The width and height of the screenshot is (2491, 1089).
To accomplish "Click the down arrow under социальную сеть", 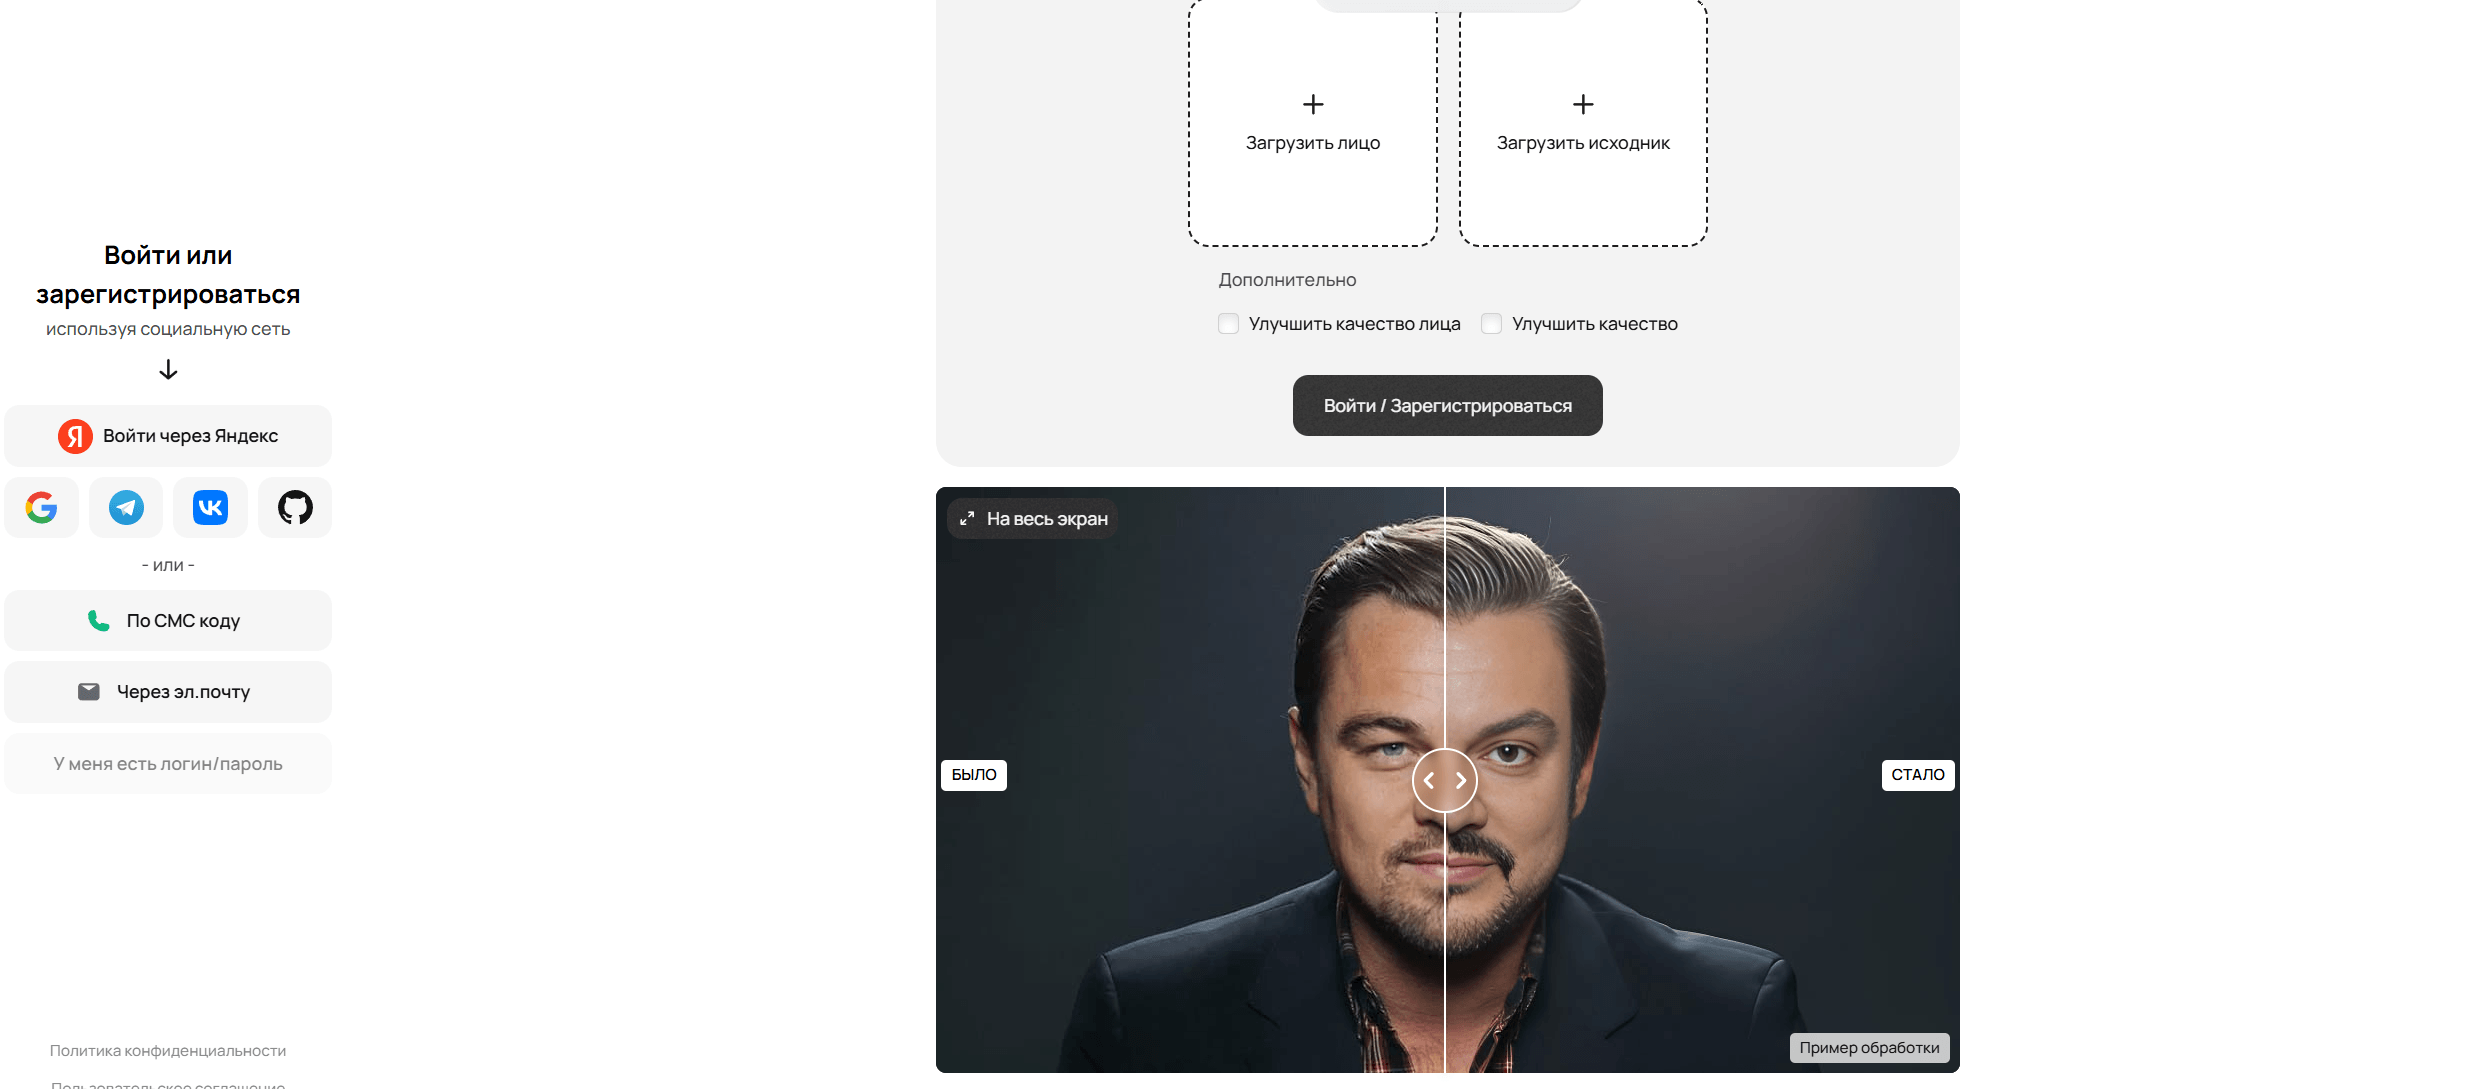I will point(168,370).
